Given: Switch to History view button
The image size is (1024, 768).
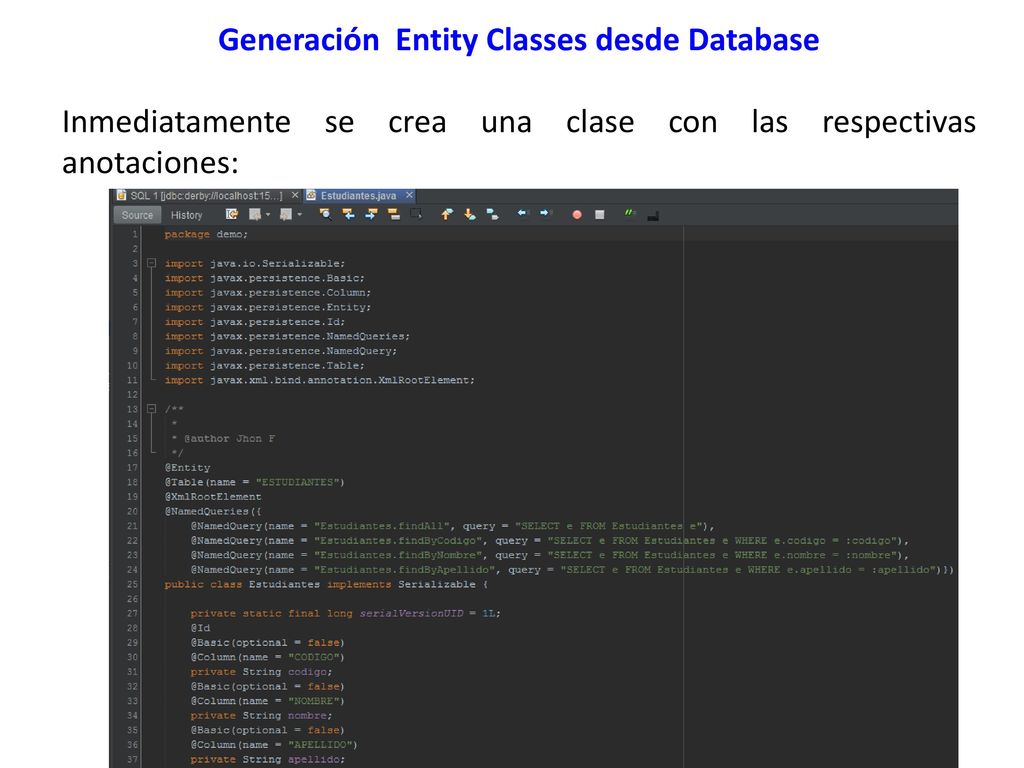Looking at the screenshot, I should (x=187, y=215).
